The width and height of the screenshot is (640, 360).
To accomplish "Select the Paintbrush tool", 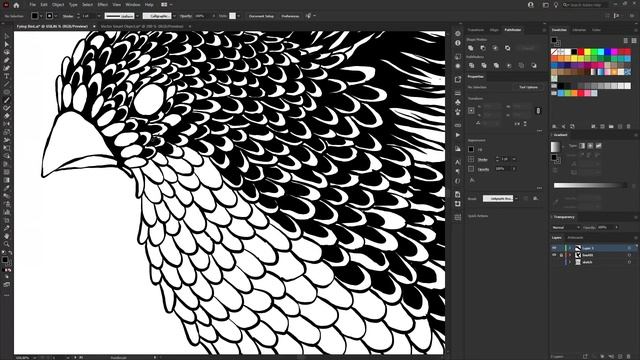I will (7, 100).
